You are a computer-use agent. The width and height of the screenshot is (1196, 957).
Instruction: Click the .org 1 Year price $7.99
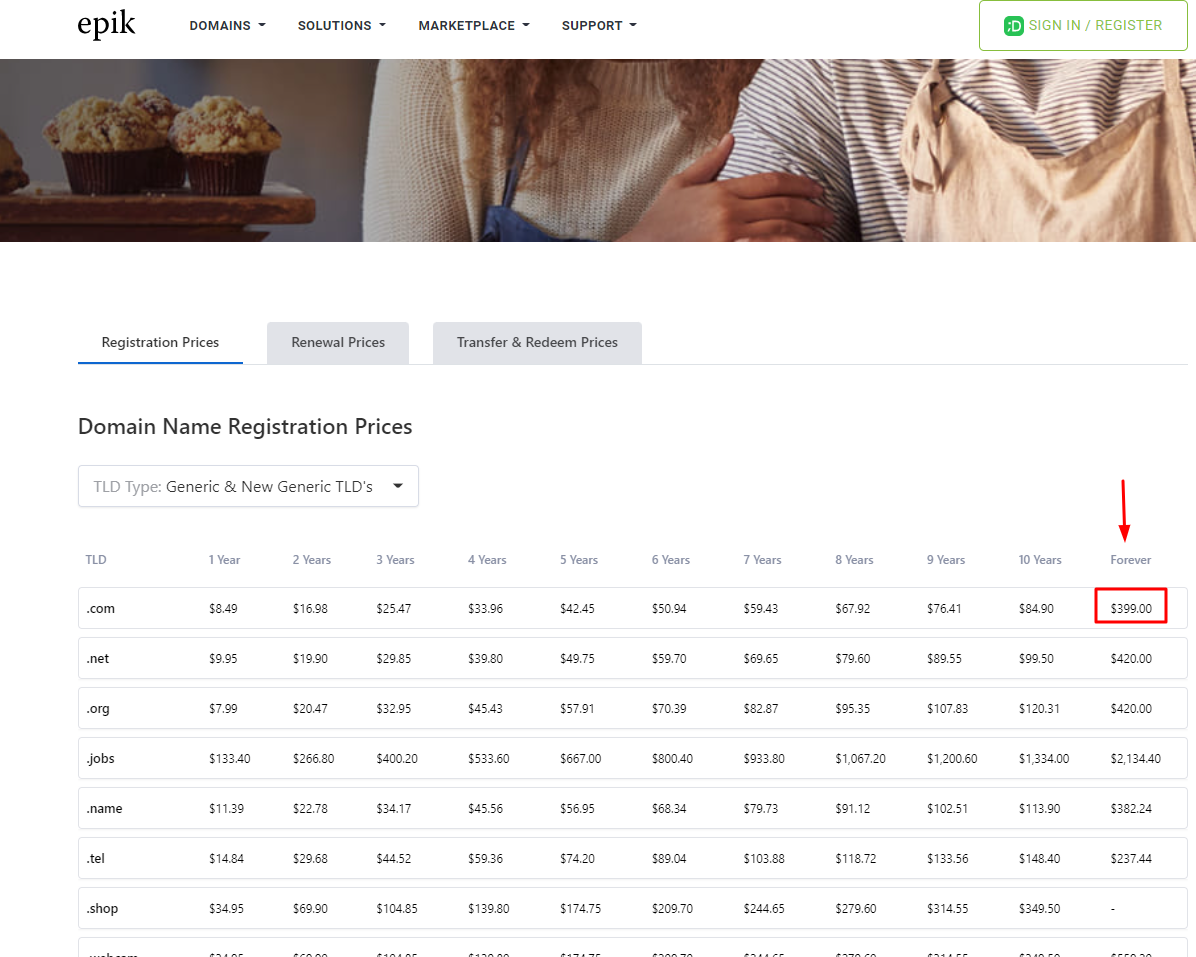point(224,708)
